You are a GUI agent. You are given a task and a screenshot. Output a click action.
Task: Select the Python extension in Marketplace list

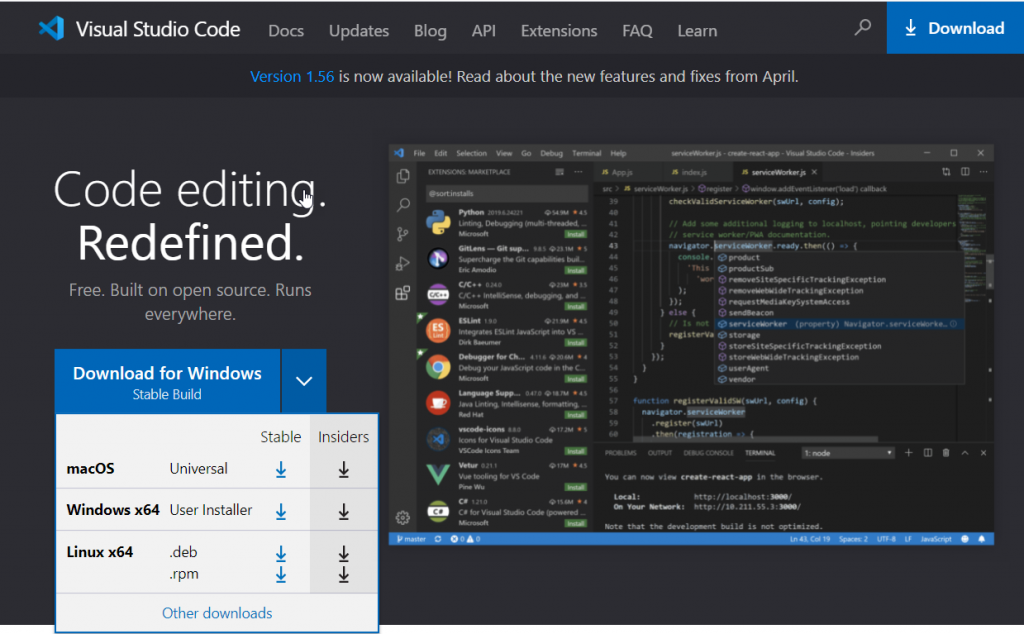(506, 223)
